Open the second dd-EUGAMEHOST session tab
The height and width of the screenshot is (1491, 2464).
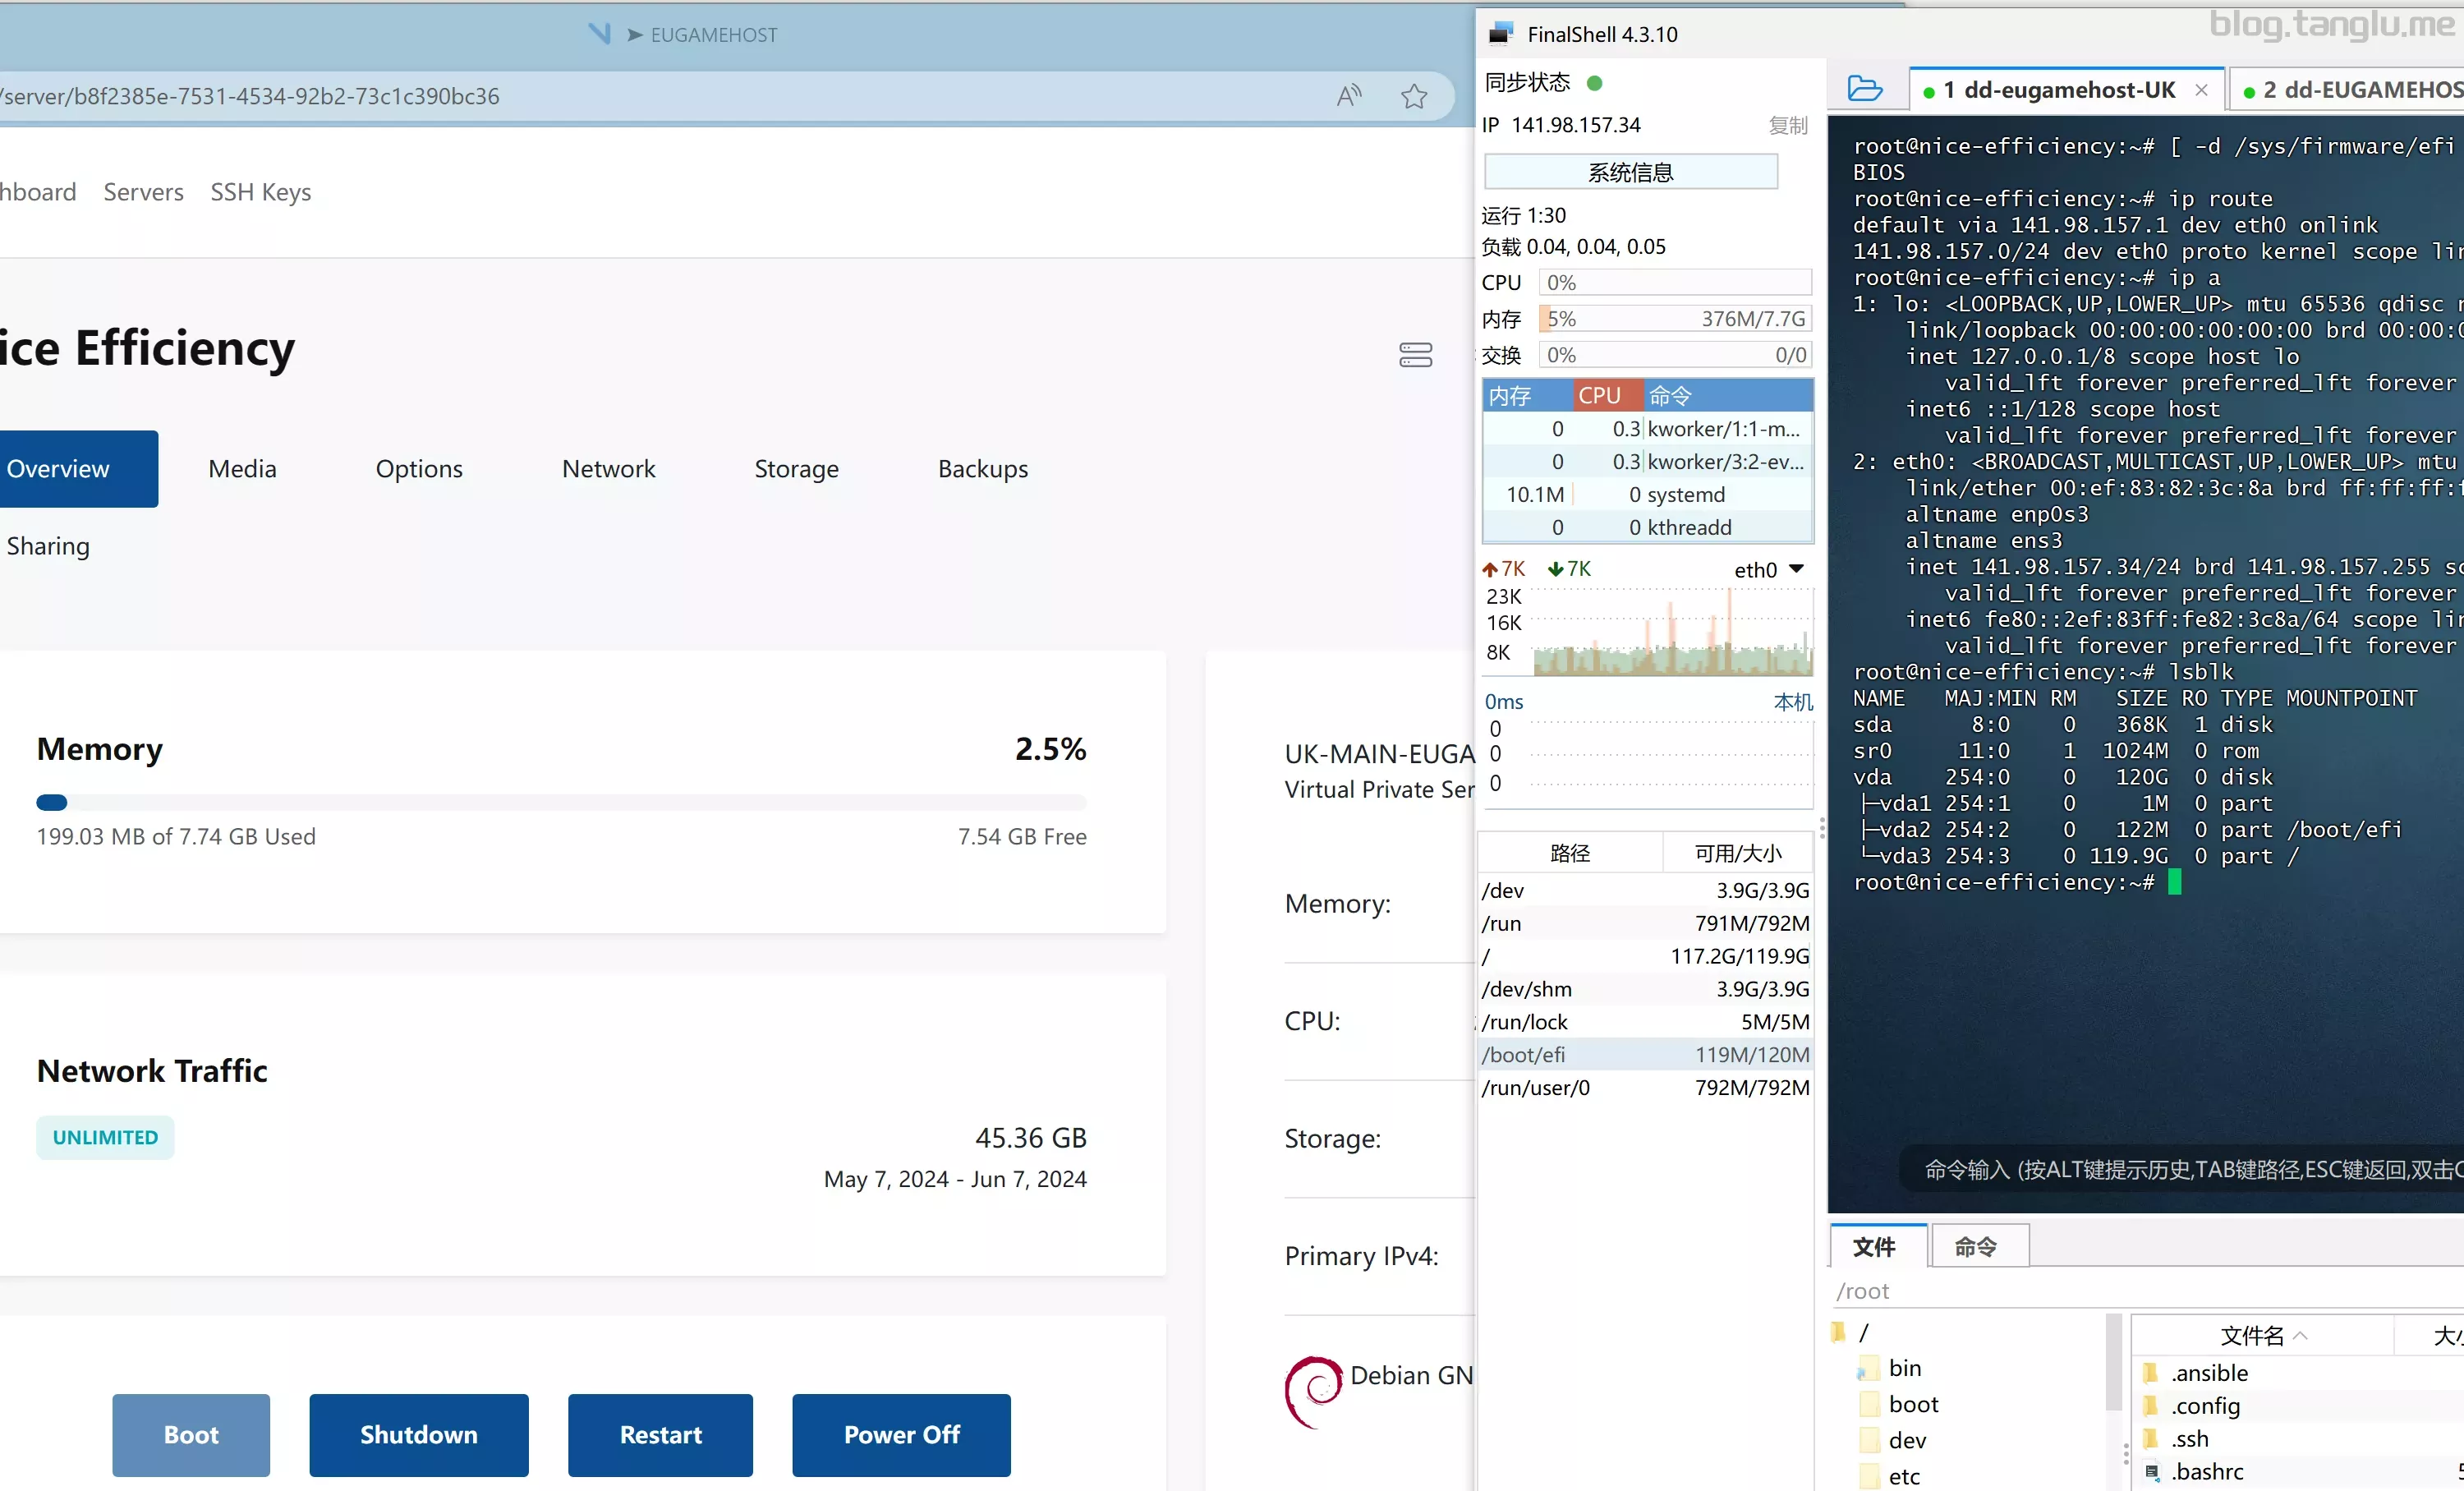[2349, 90]
